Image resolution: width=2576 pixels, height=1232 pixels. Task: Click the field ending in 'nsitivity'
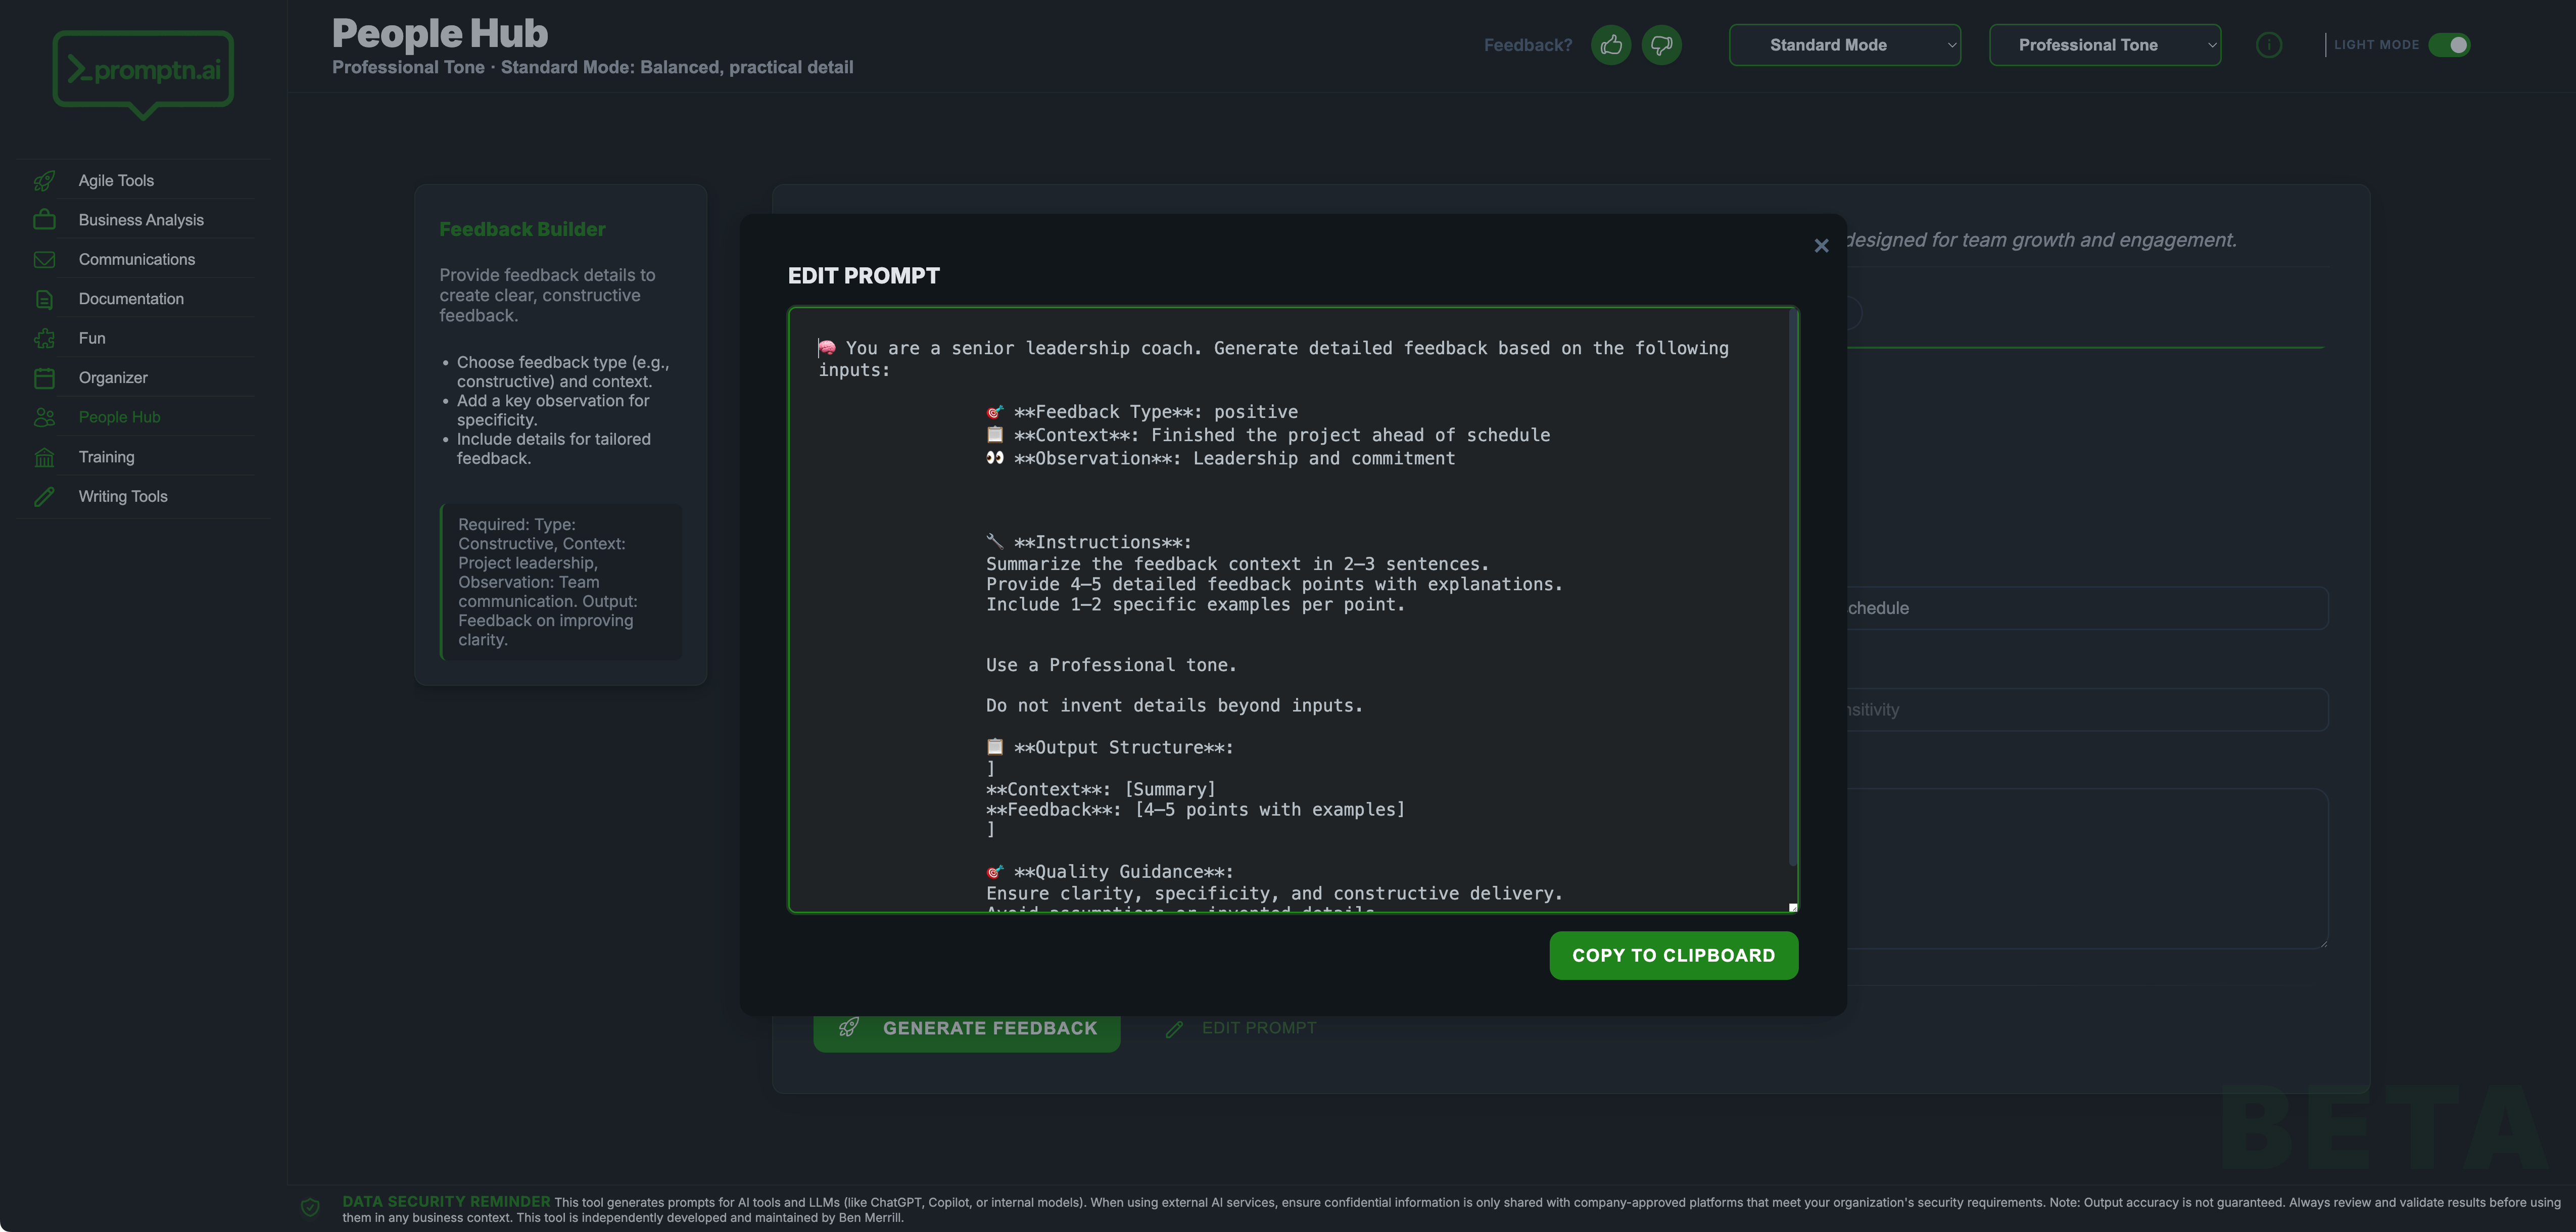[x=2088, y=710]
